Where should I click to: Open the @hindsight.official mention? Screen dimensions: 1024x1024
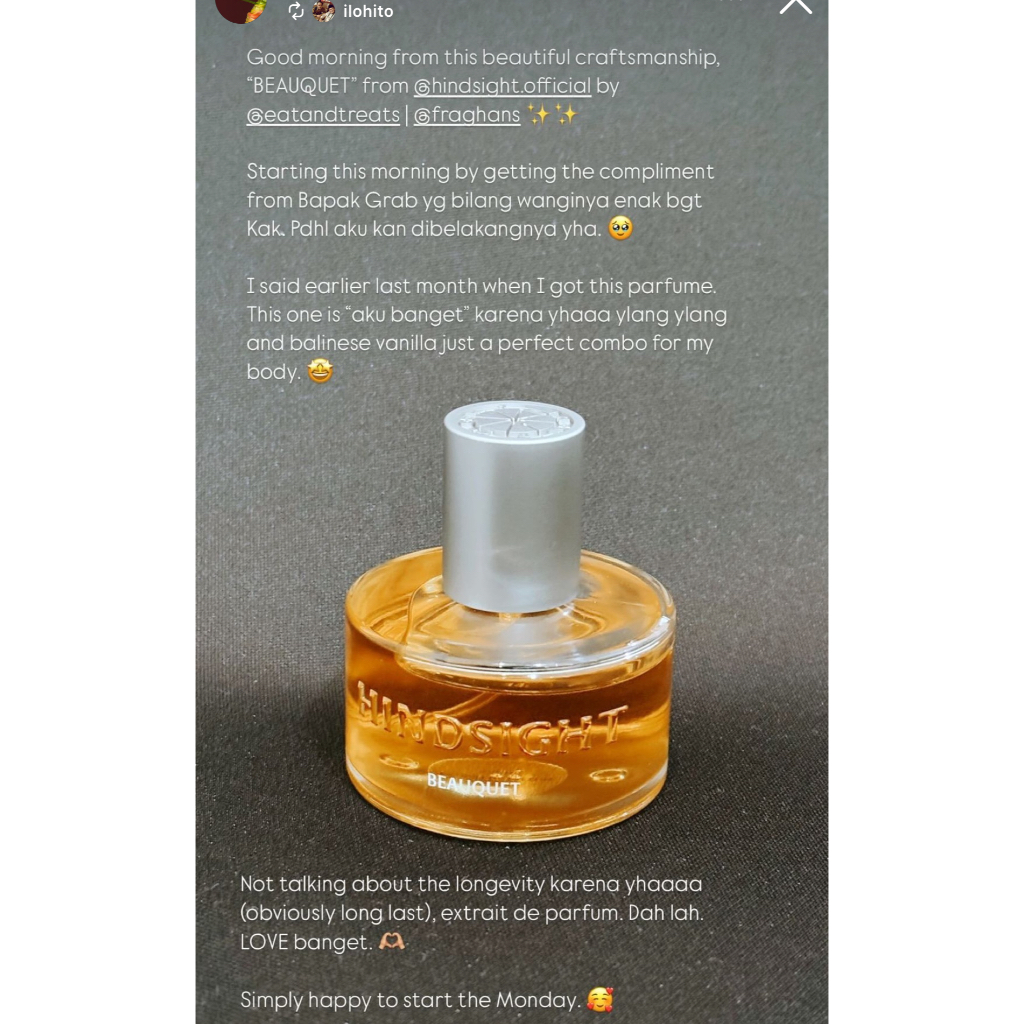(502, 86)
